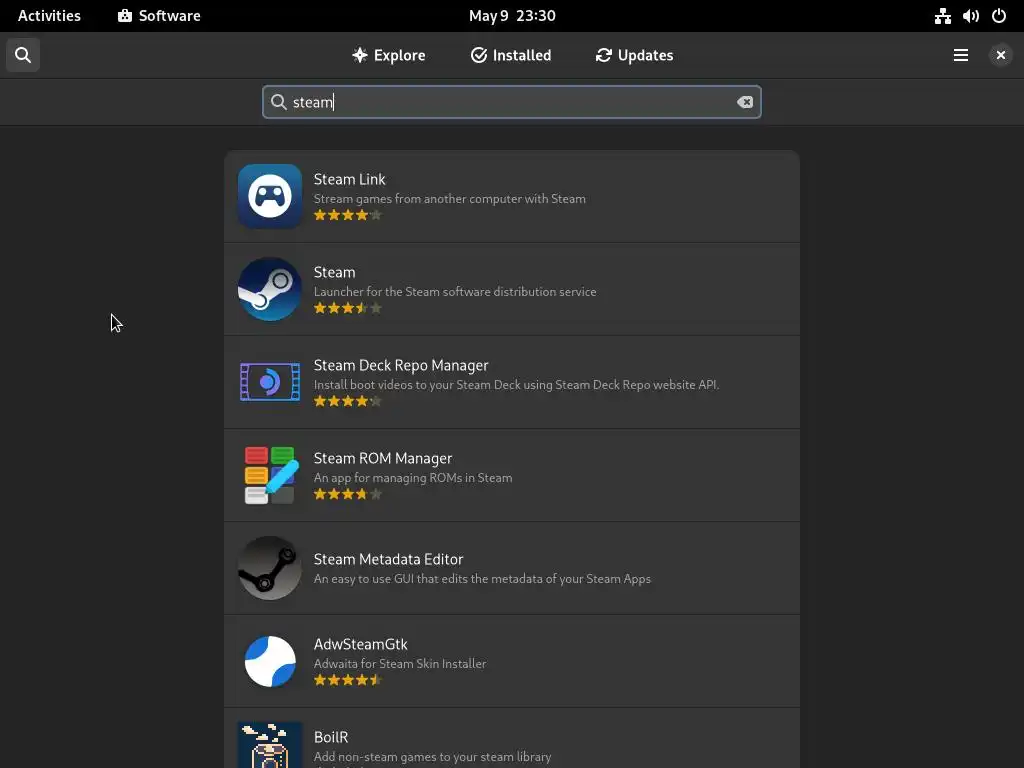Viewport: 1024px width, 768px height.
Task: Click Steam Deck Repo Manager's star rating
Action: coord(347,401)
